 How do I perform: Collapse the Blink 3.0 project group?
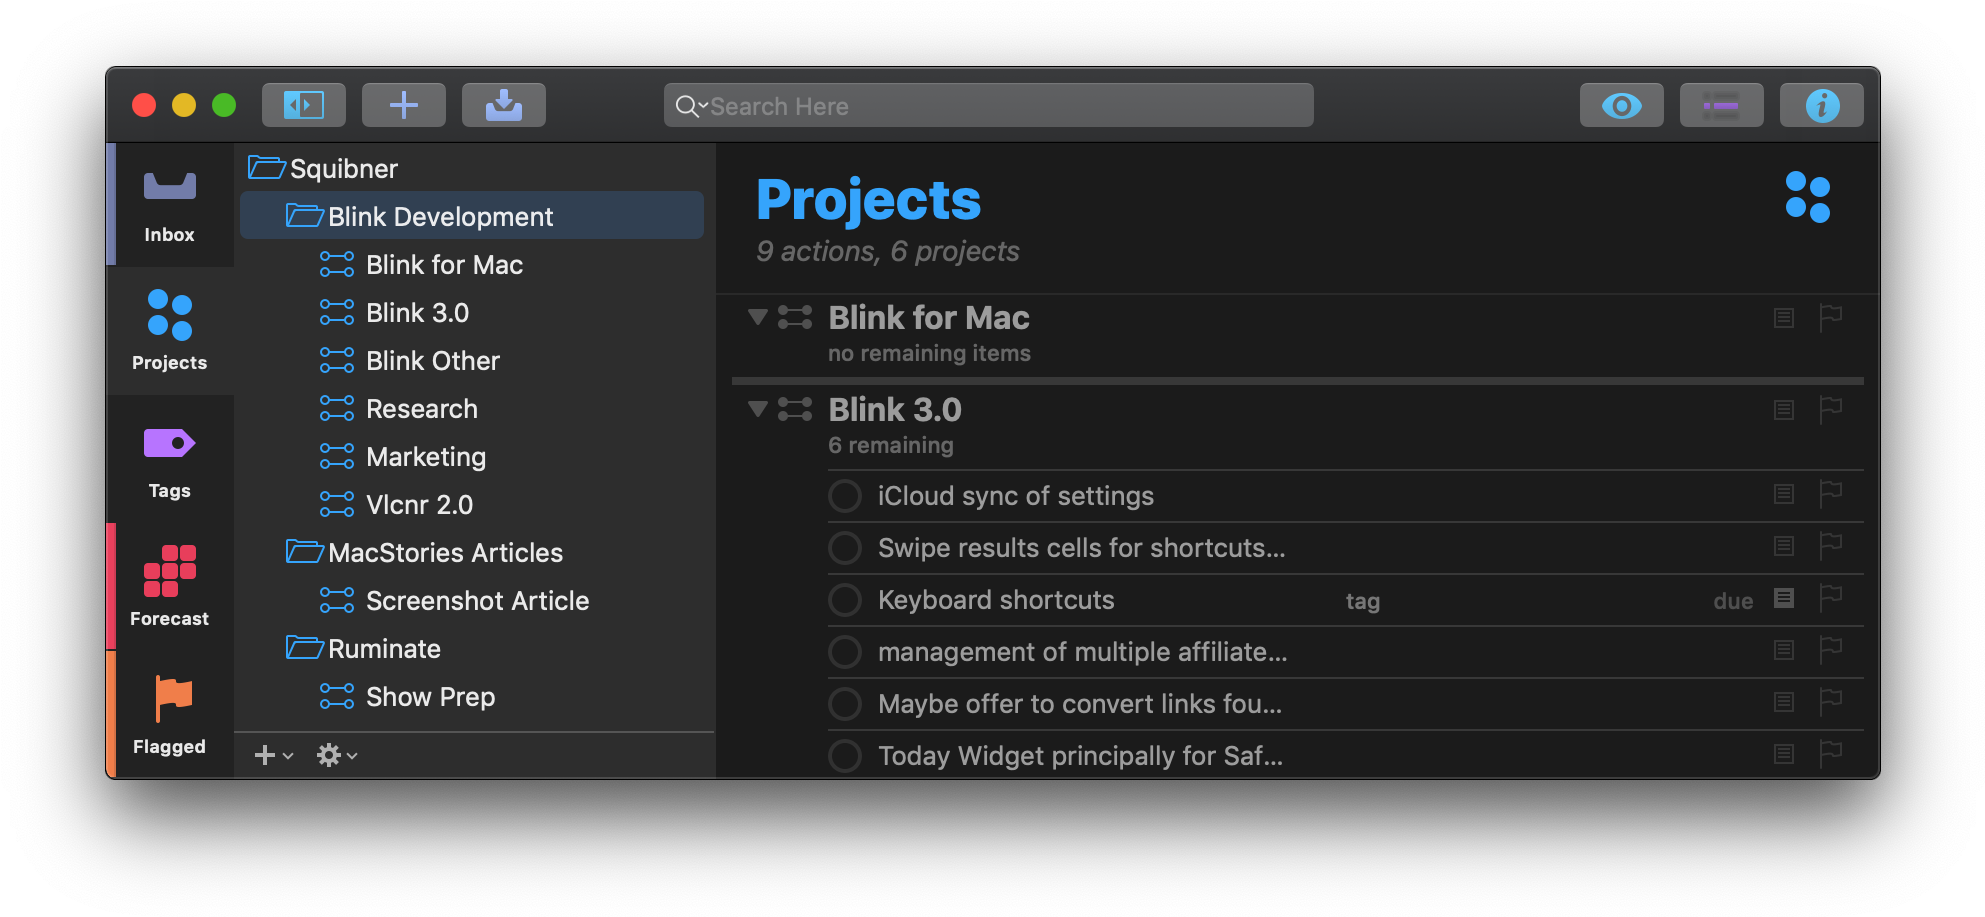758,409
